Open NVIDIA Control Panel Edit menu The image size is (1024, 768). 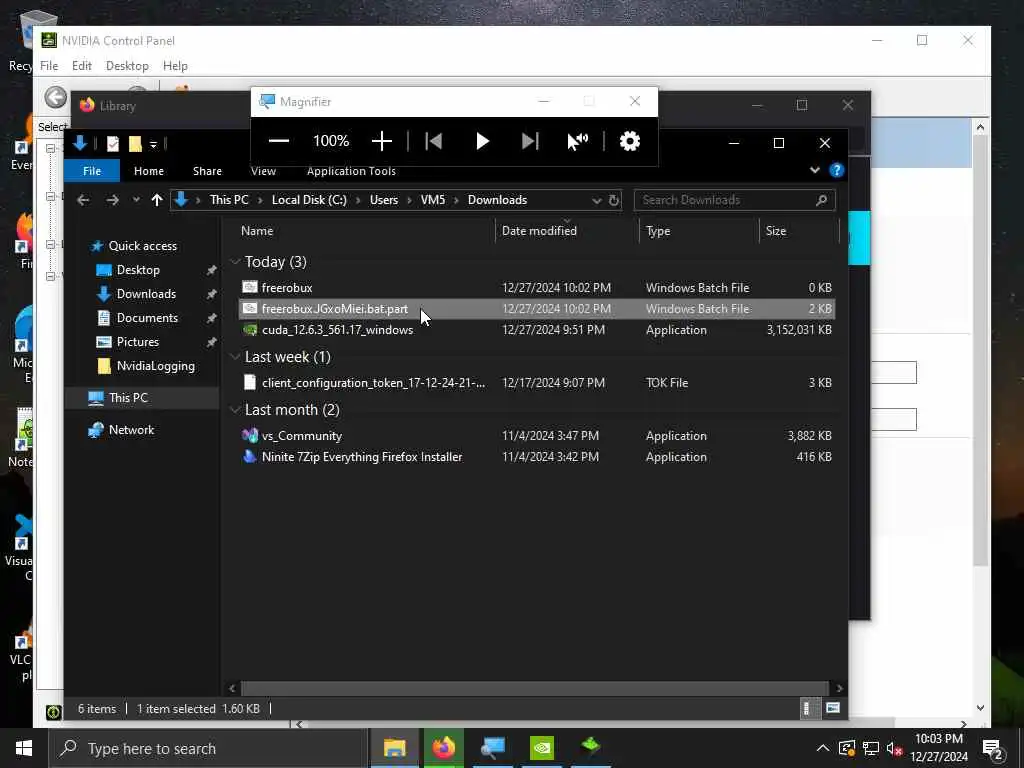pyautogui.click(x=82, y=66)
